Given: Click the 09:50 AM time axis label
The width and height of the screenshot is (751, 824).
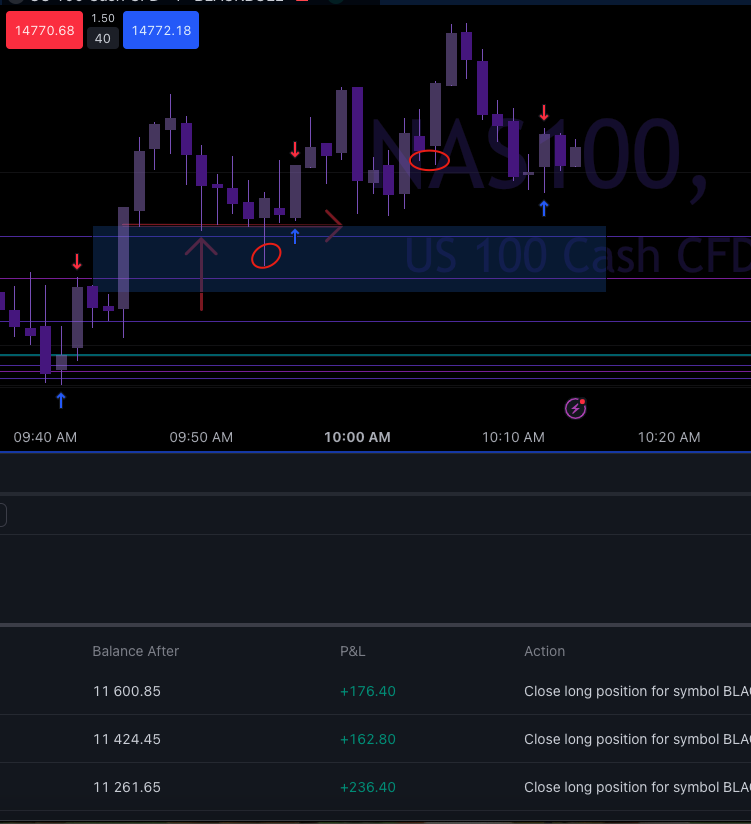Looking at the screenshot, I should [x=201, y=437].
